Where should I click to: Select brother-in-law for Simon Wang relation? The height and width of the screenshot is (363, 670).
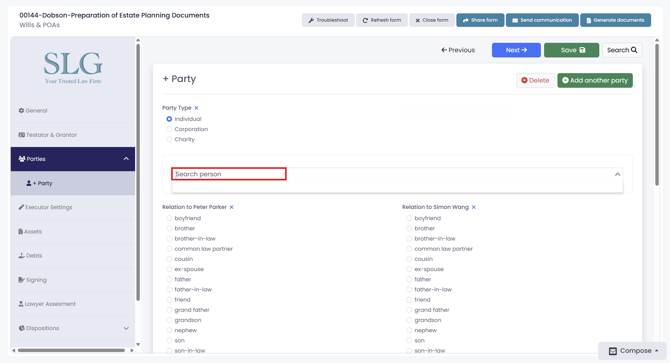pos(409,239)
